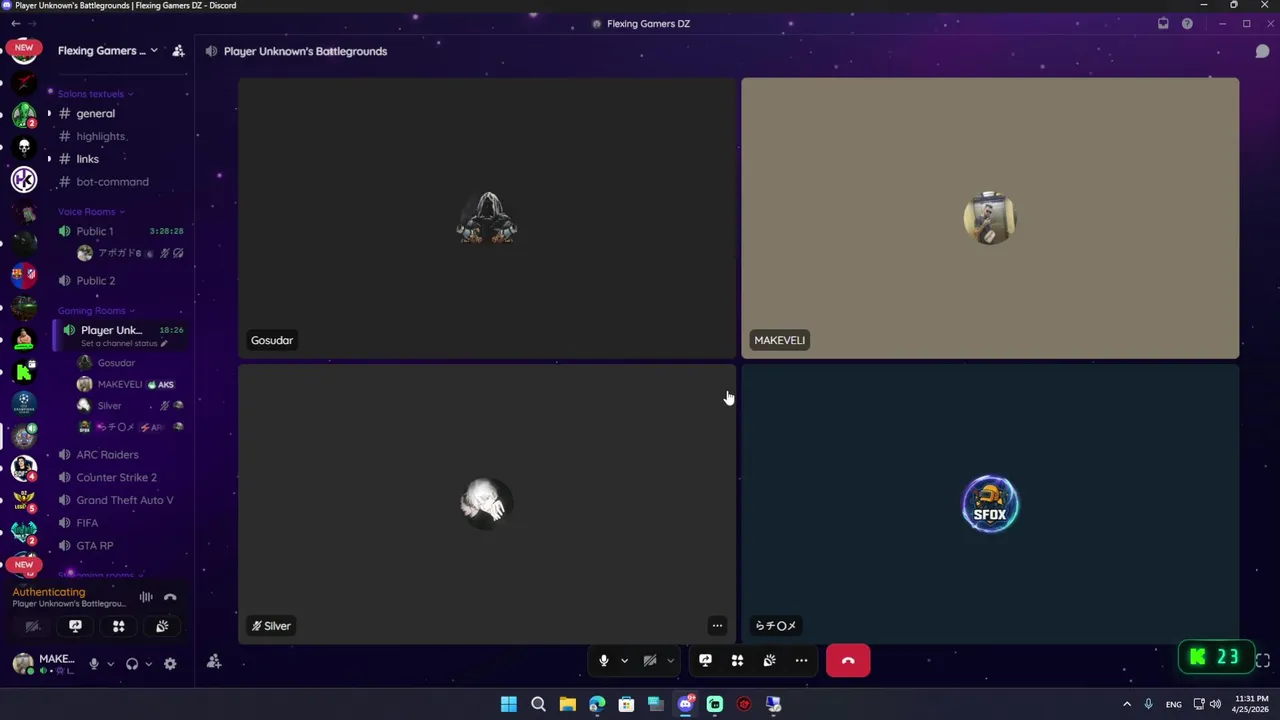Screen dimensions: 1280x720
Task: Select Gosudar video tile
Action: point(487,217)
